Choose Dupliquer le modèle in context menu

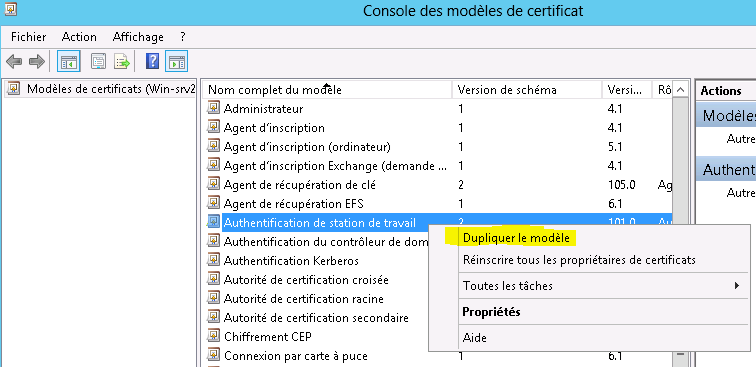516,238
